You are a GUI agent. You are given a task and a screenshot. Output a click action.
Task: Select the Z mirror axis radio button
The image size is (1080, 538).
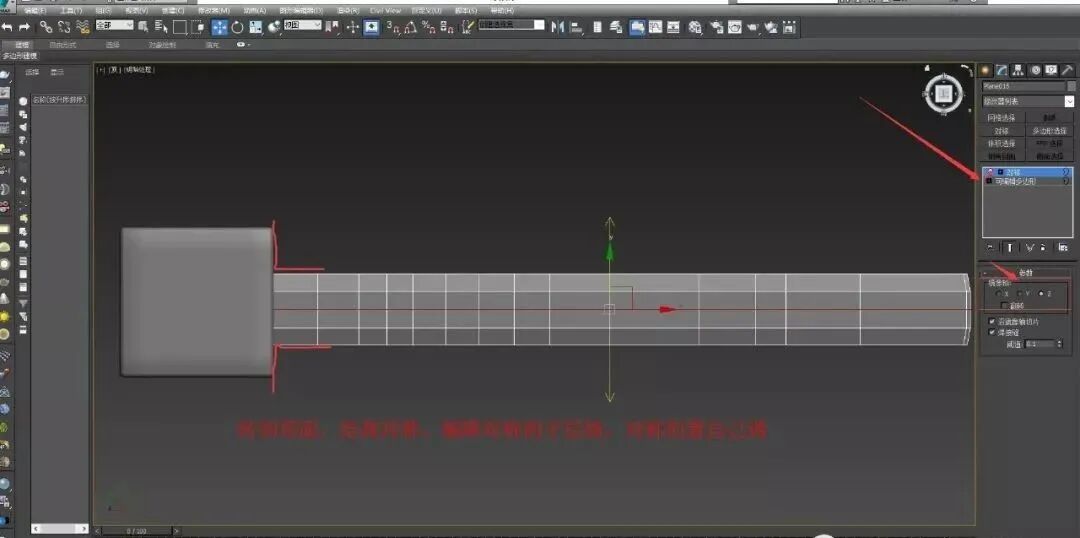(x=1041, y=294)
